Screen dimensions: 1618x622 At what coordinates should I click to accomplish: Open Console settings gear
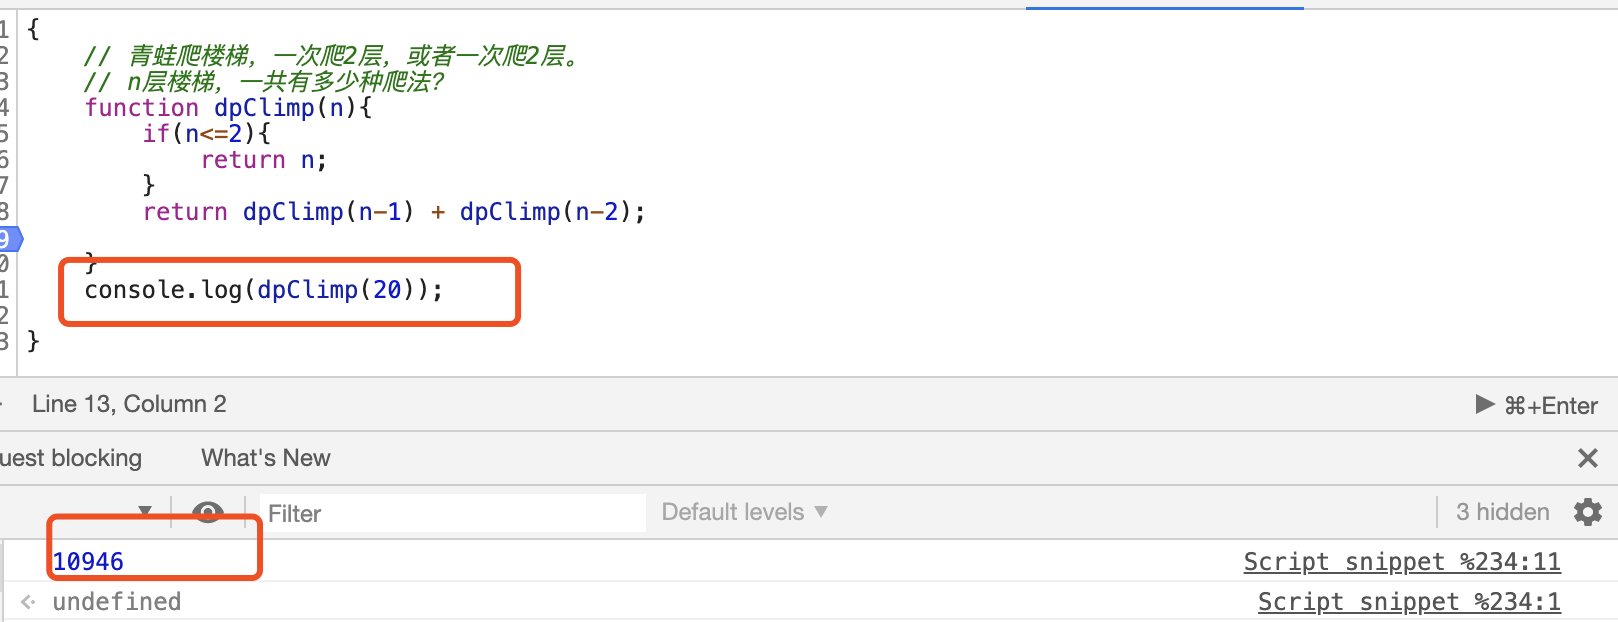pyautogui.click(x=1587, y=512)
